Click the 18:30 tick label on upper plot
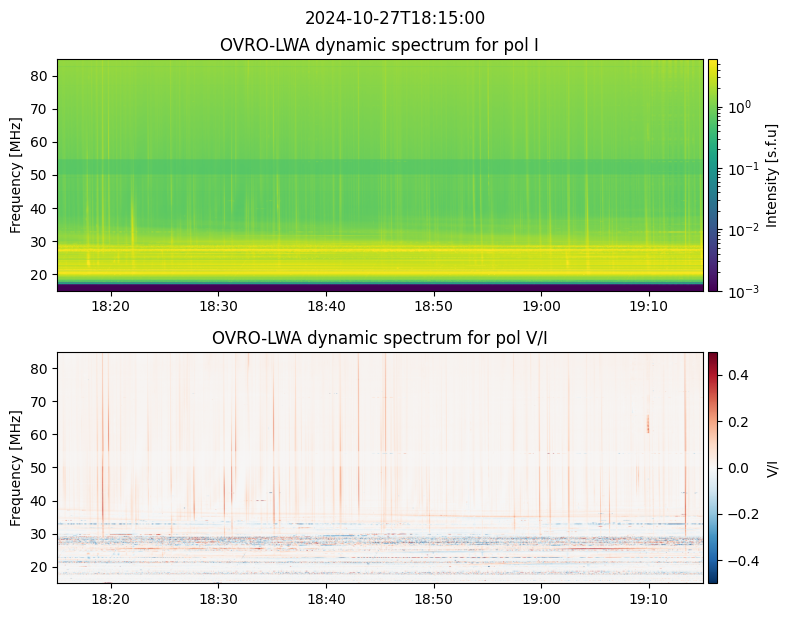 pyautogui.click(x=218, y=306)
